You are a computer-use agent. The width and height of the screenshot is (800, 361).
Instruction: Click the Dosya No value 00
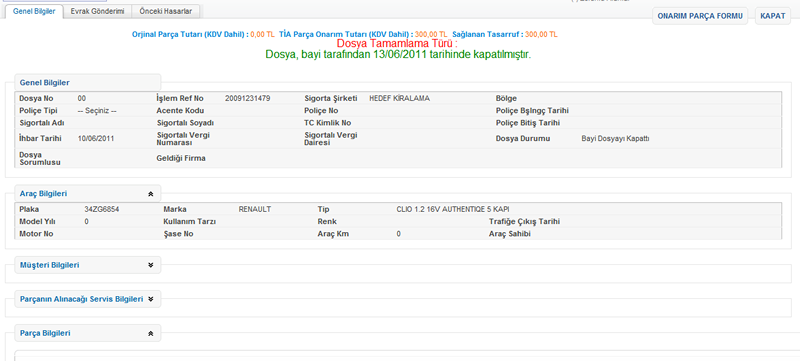tap(82, 98)
